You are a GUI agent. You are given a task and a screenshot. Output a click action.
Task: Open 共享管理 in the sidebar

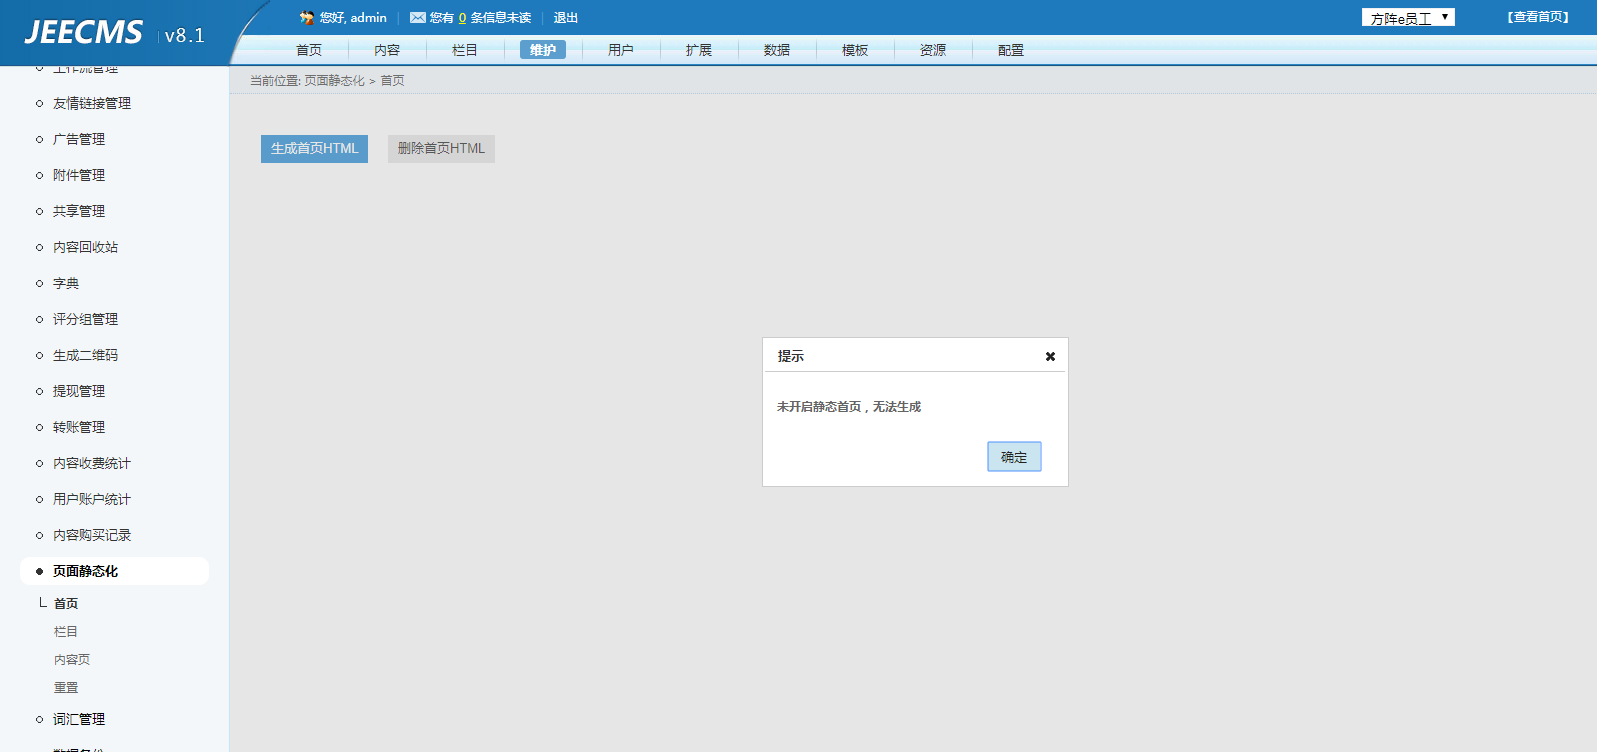[79, 211]
